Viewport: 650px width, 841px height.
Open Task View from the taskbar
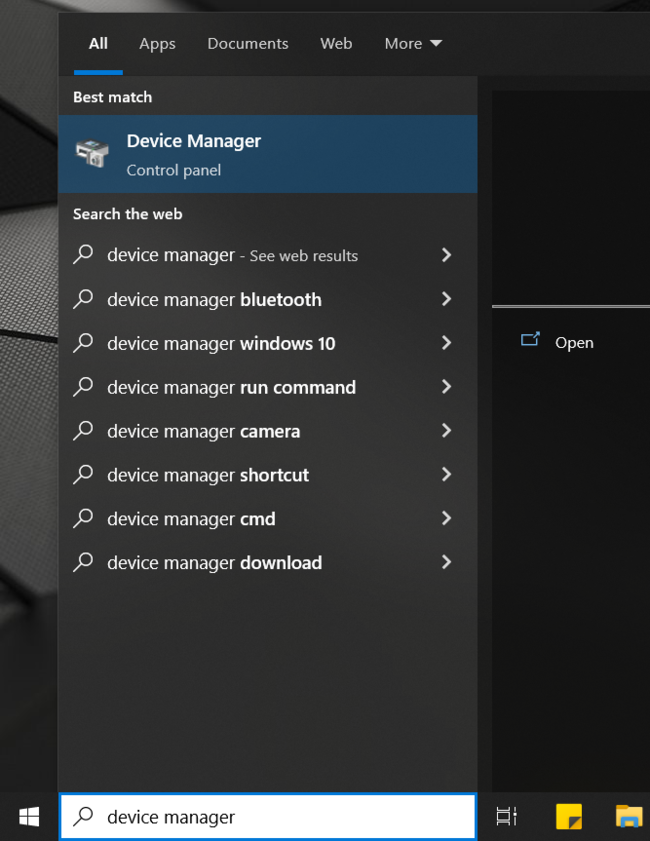506,817
